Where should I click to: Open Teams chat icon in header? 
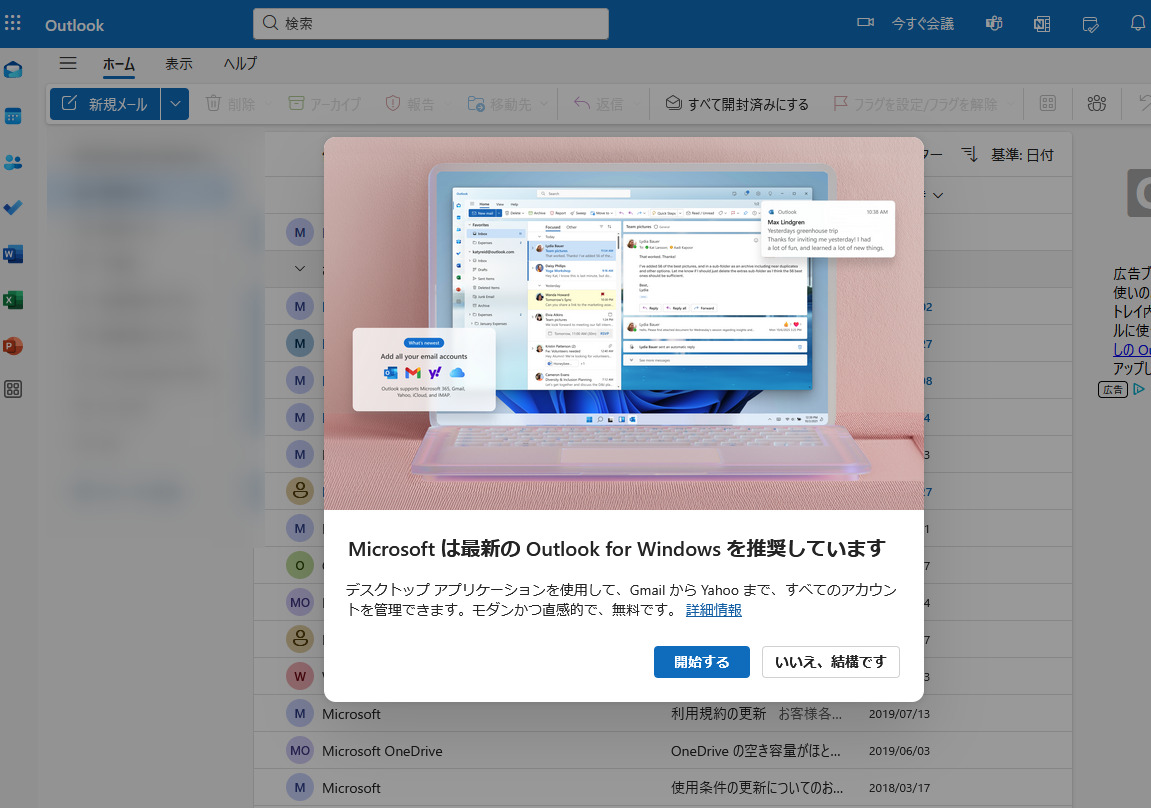coord(994,23)
